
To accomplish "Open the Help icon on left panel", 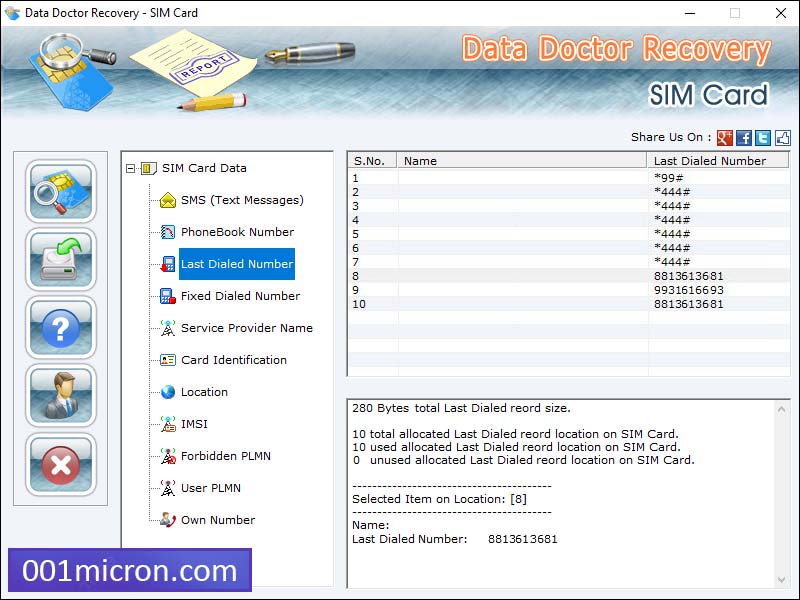I will (x=60, y=327).
